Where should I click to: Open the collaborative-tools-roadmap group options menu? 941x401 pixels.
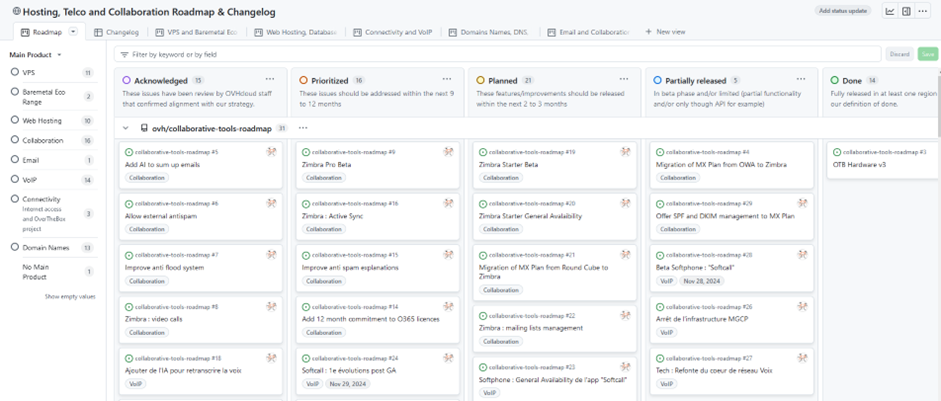tap(303, 128)
